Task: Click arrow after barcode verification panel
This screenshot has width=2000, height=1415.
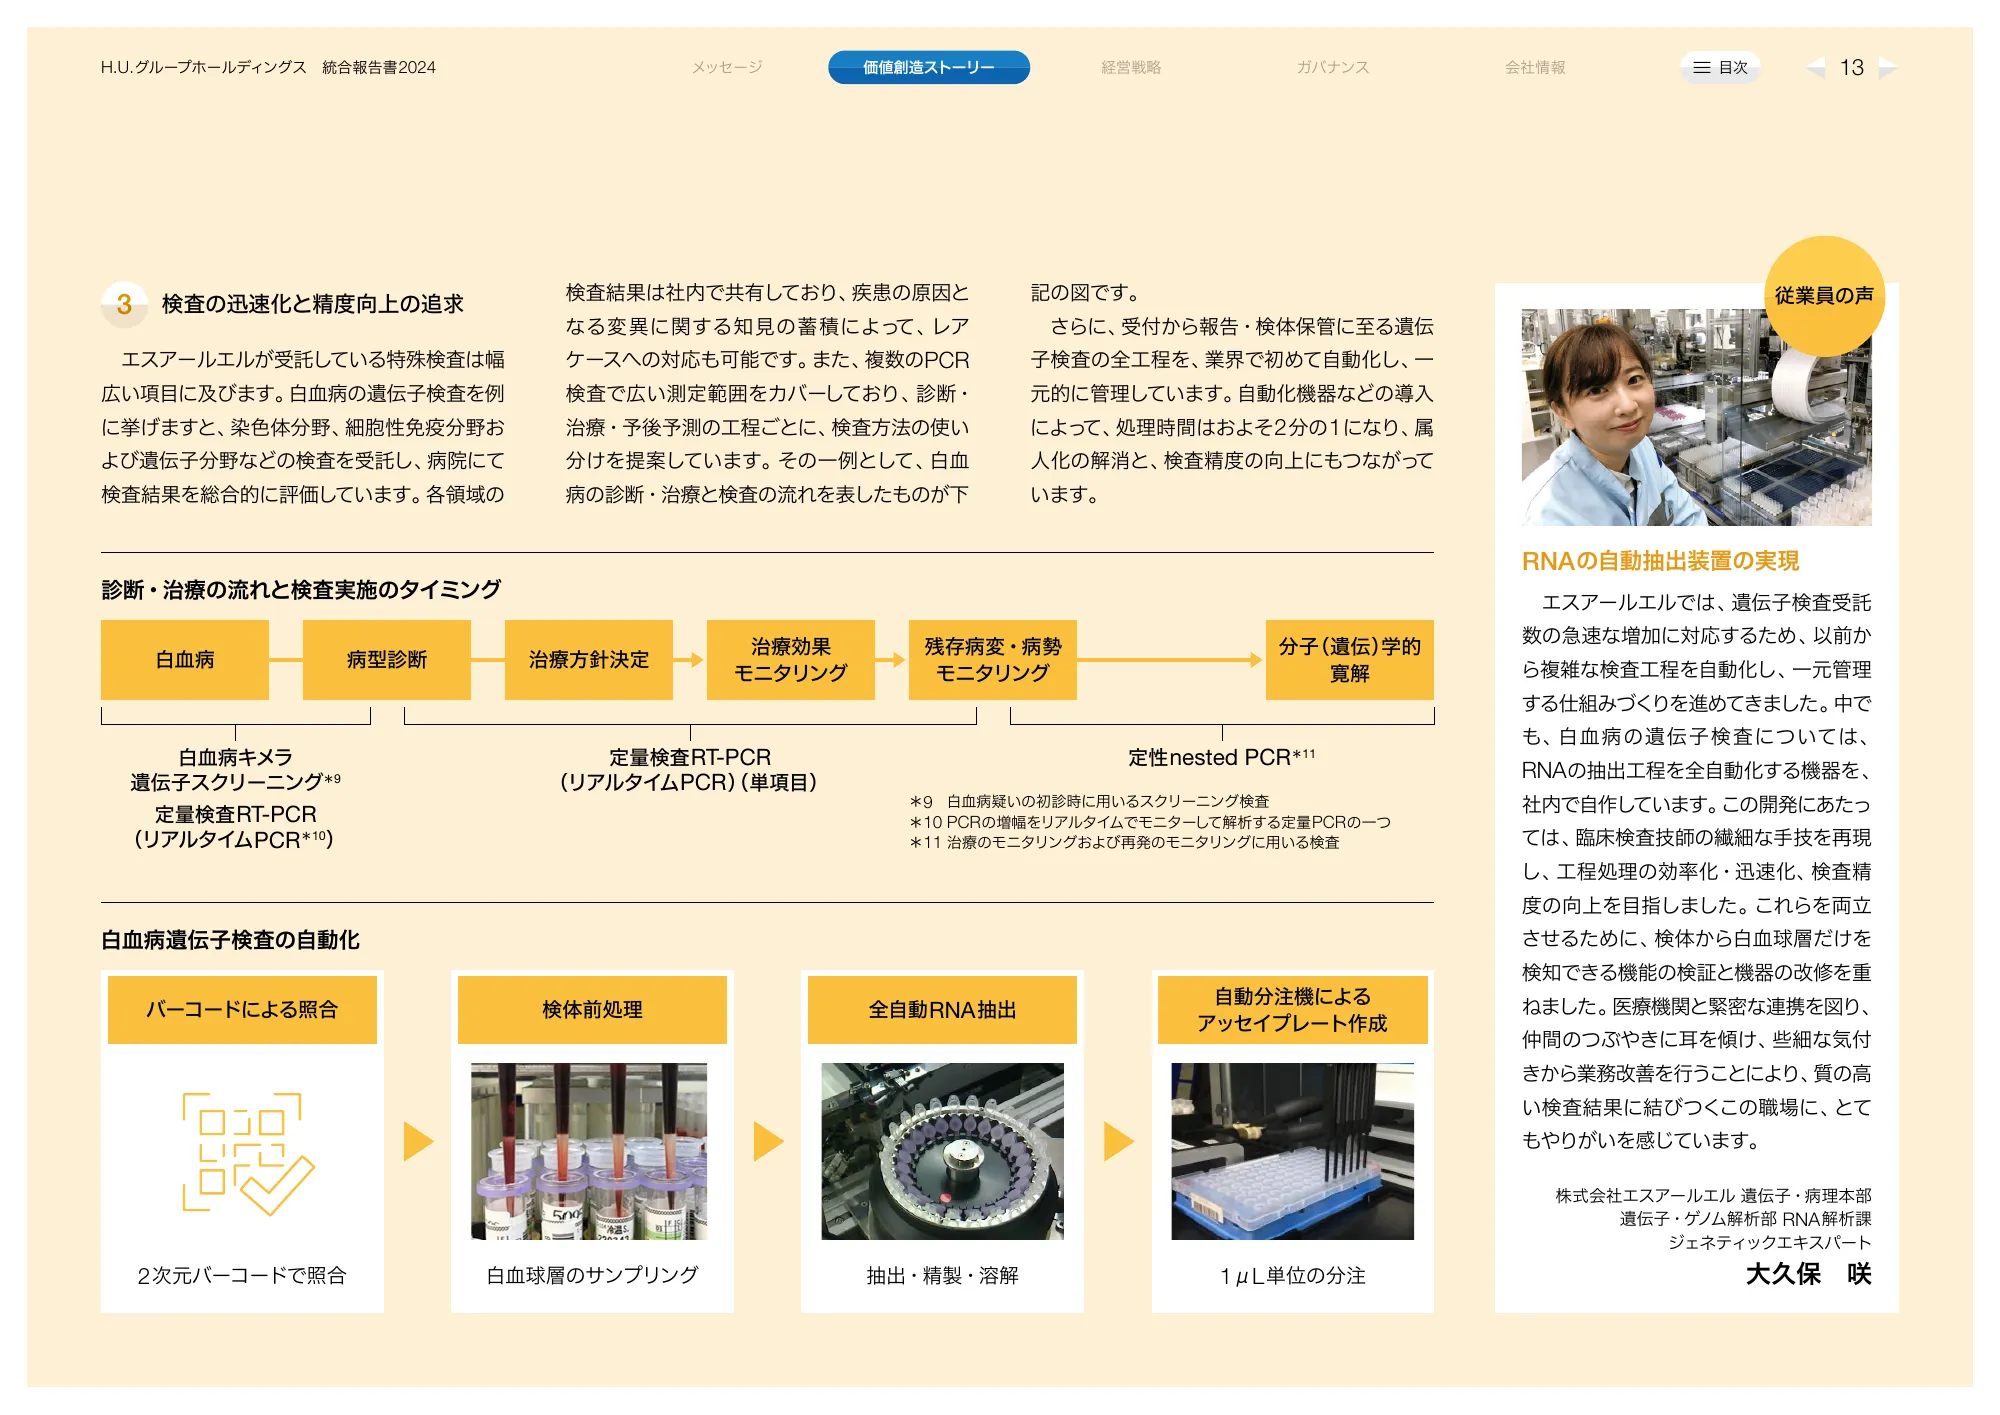Action: 417,1141
